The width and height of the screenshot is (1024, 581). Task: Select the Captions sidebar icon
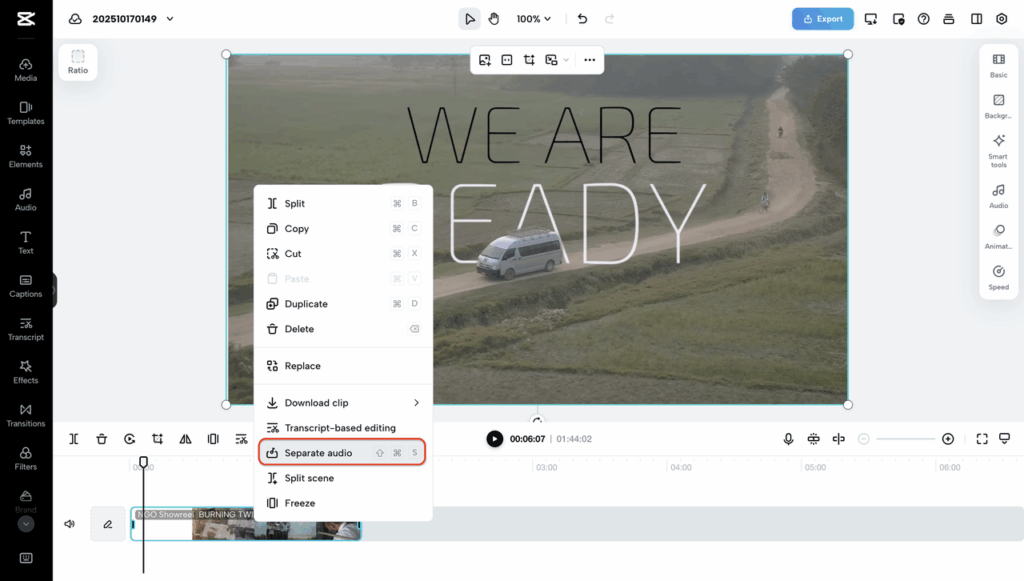click(x=26, y=285)
